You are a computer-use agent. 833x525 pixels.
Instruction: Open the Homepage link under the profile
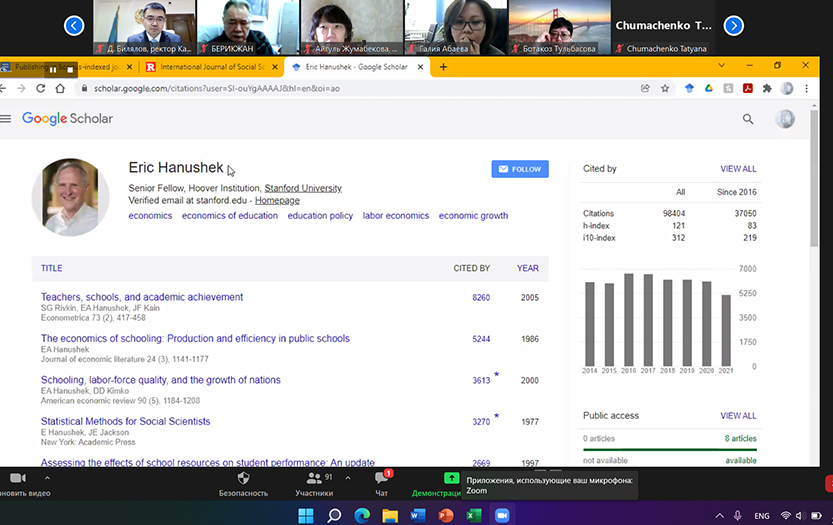click(277, 200)
